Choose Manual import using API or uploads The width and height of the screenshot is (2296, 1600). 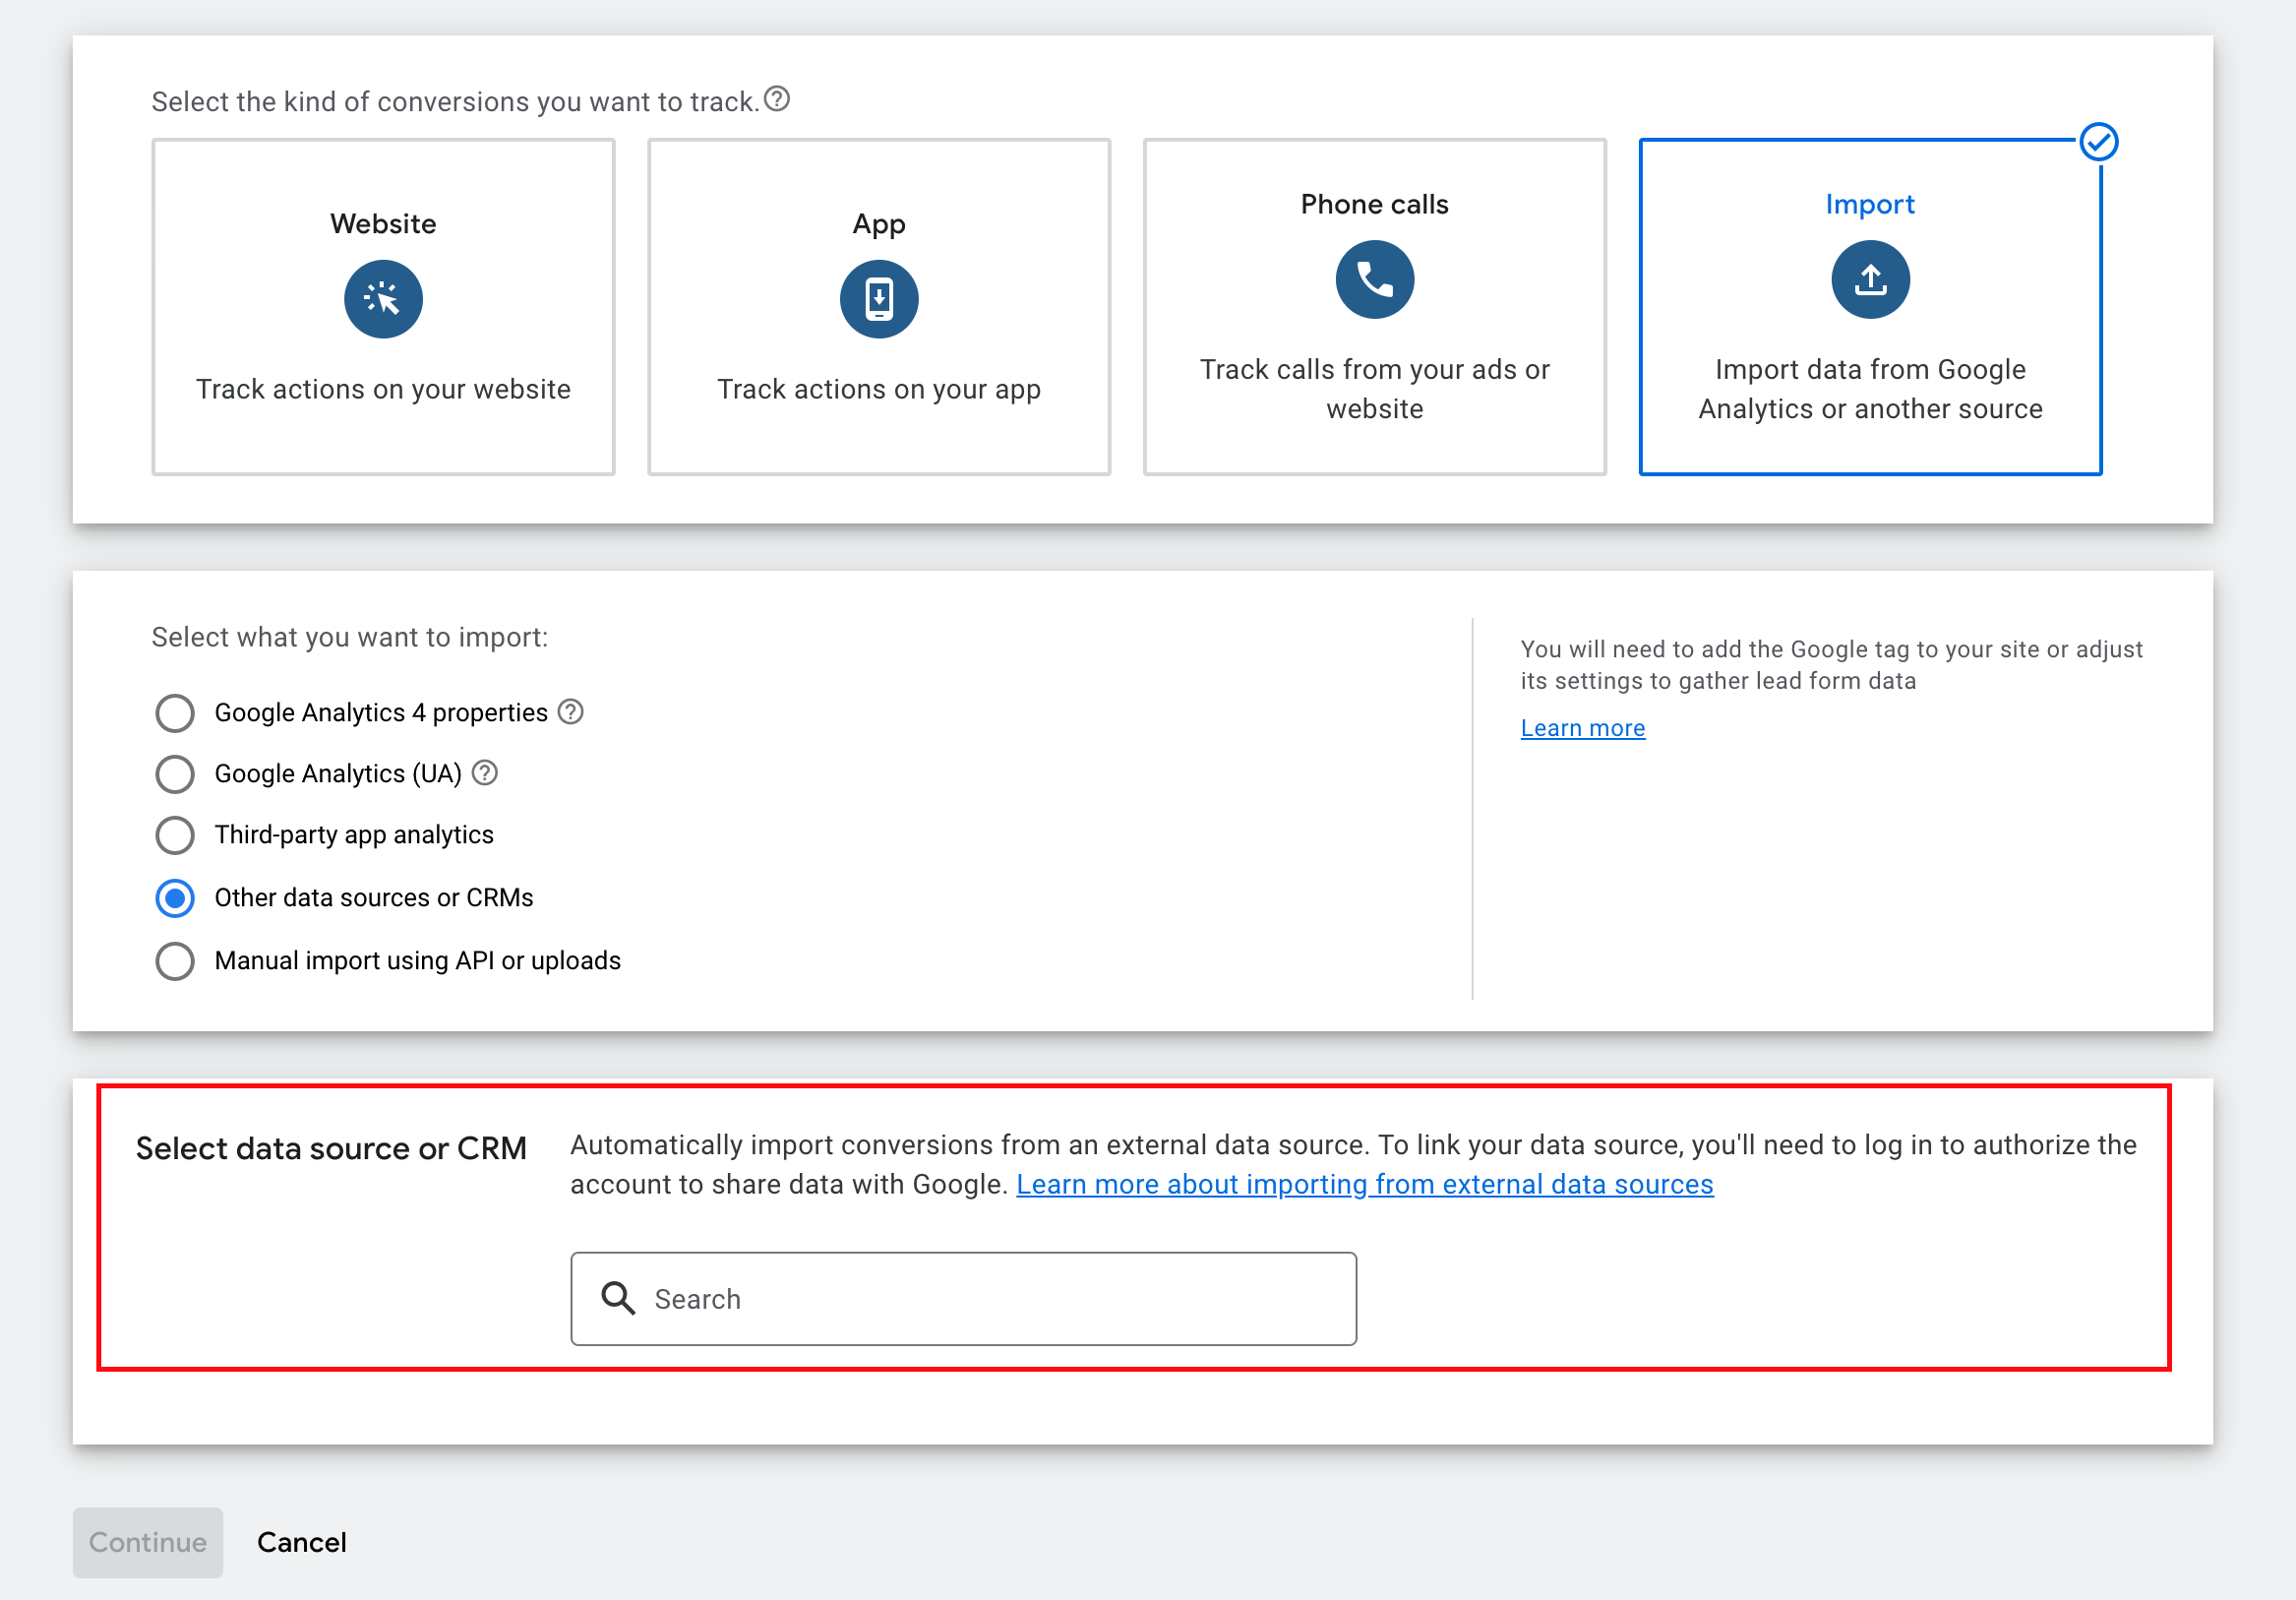tap(175, 961)
